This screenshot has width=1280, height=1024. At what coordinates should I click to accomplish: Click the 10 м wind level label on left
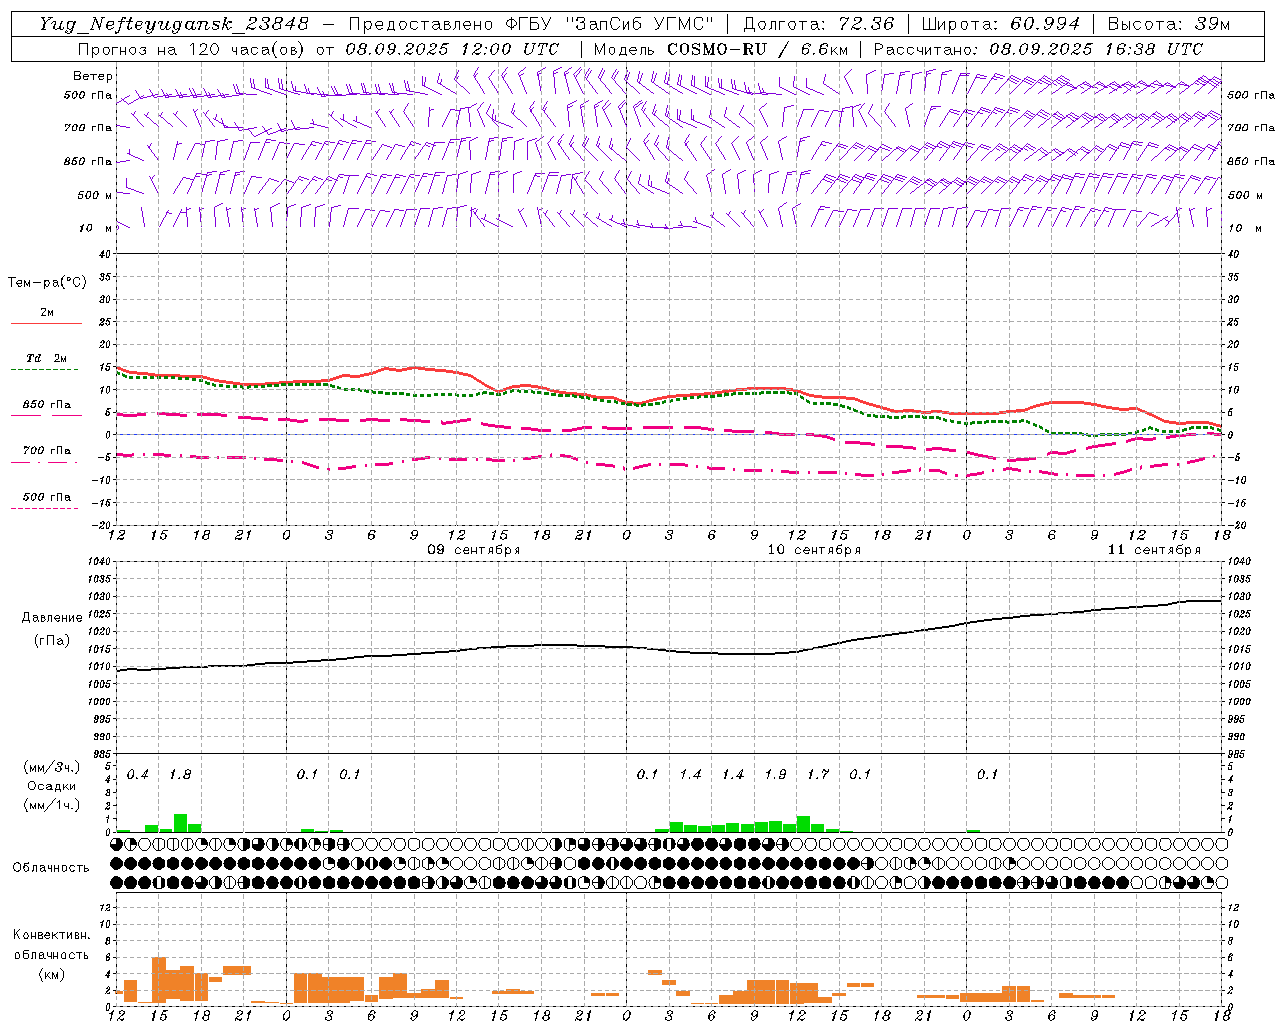click(x=96, y=229)
